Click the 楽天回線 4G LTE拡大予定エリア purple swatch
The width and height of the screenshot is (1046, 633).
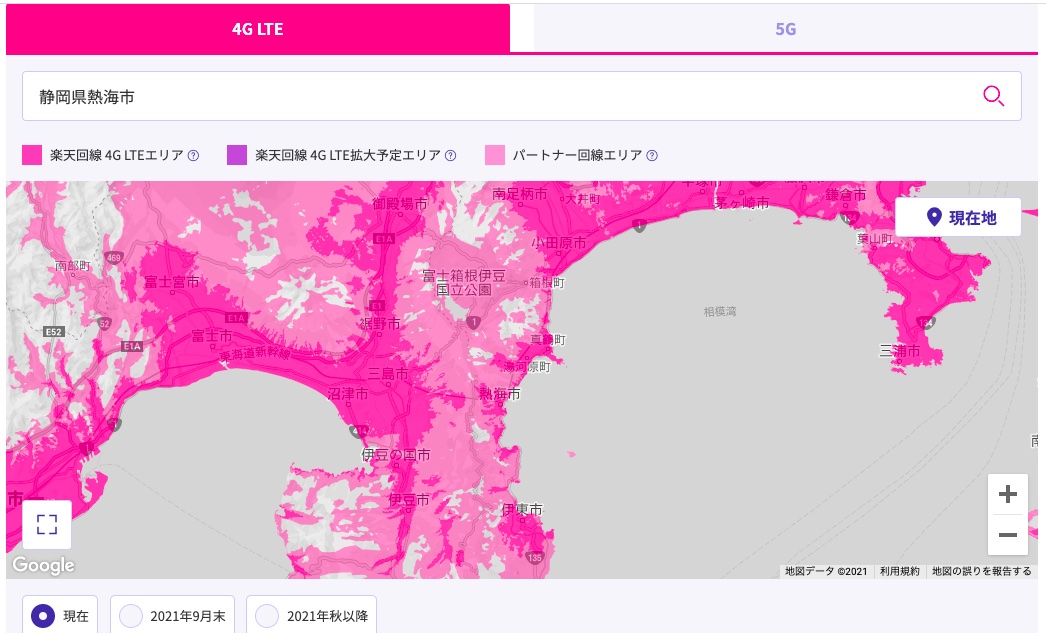237,155
